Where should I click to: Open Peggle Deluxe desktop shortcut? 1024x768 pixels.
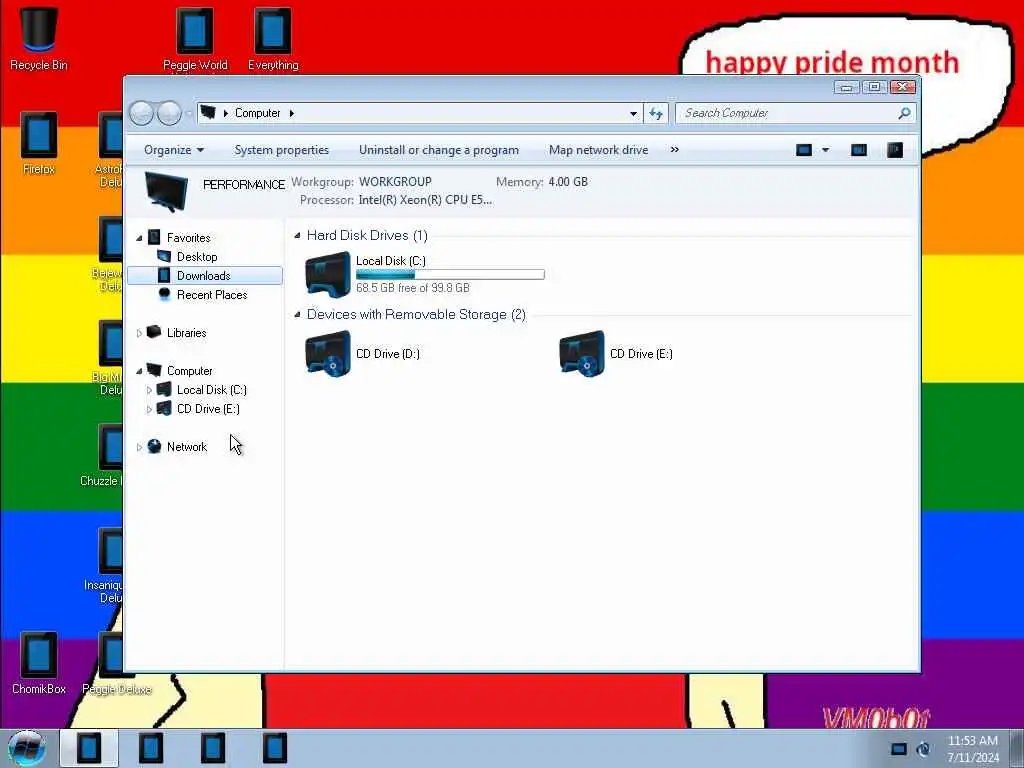117,662
